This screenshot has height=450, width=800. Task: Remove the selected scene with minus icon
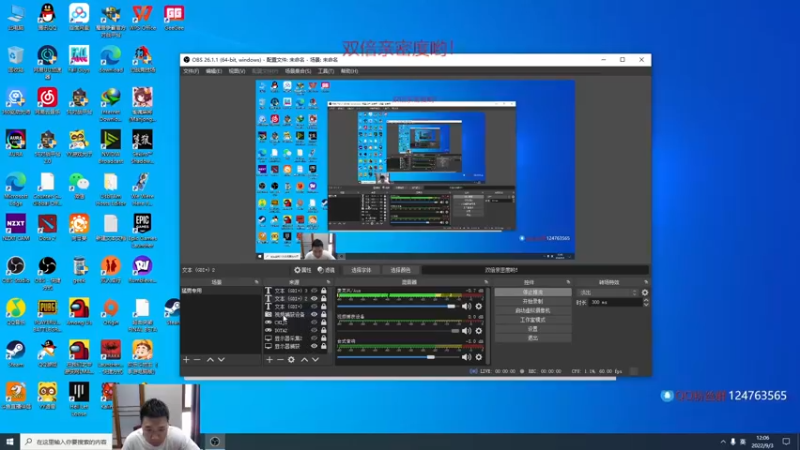tap(197, 360)
